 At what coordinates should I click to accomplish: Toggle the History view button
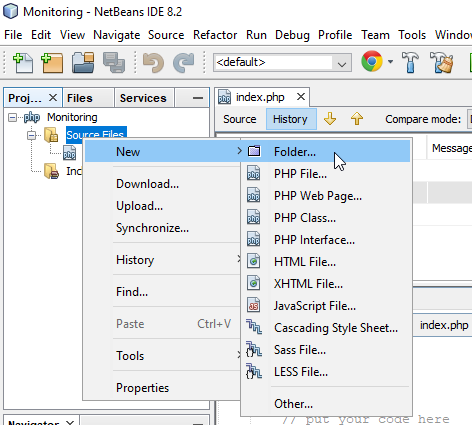pyautogui.click(x=290, y=119)
